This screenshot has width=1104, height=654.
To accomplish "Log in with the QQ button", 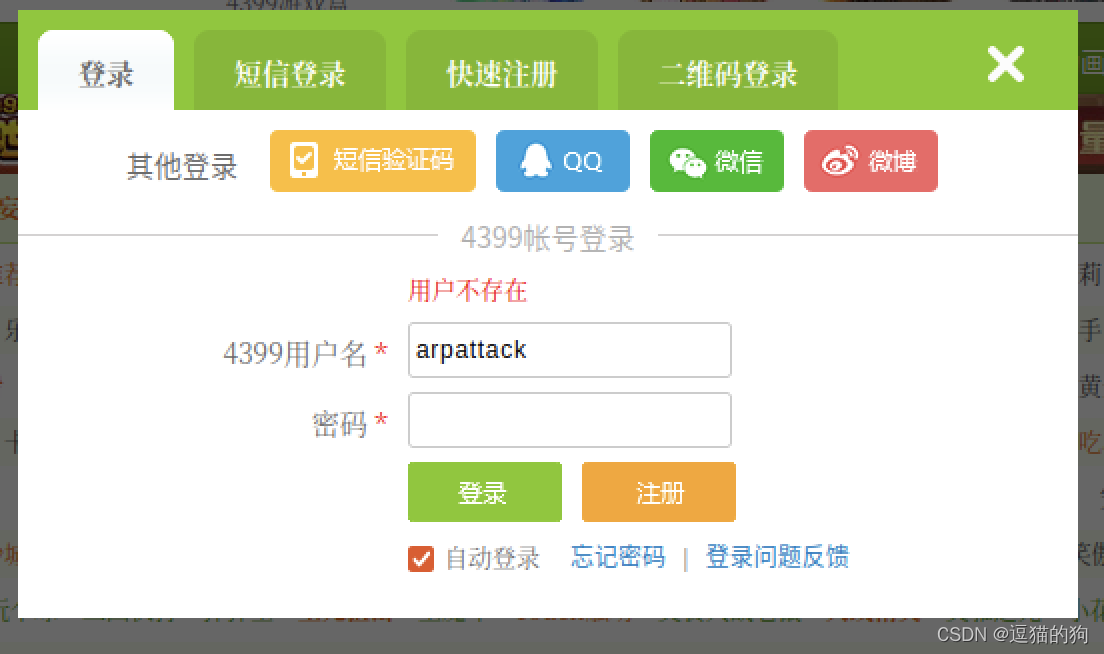I will 563,161.
